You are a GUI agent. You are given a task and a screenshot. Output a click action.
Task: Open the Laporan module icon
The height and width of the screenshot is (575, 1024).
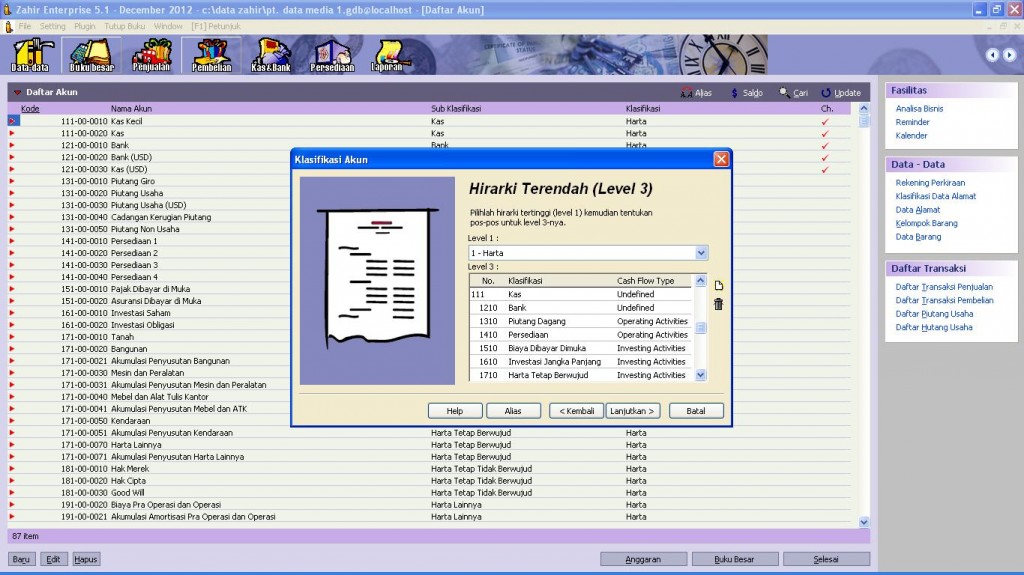(386, 55)
